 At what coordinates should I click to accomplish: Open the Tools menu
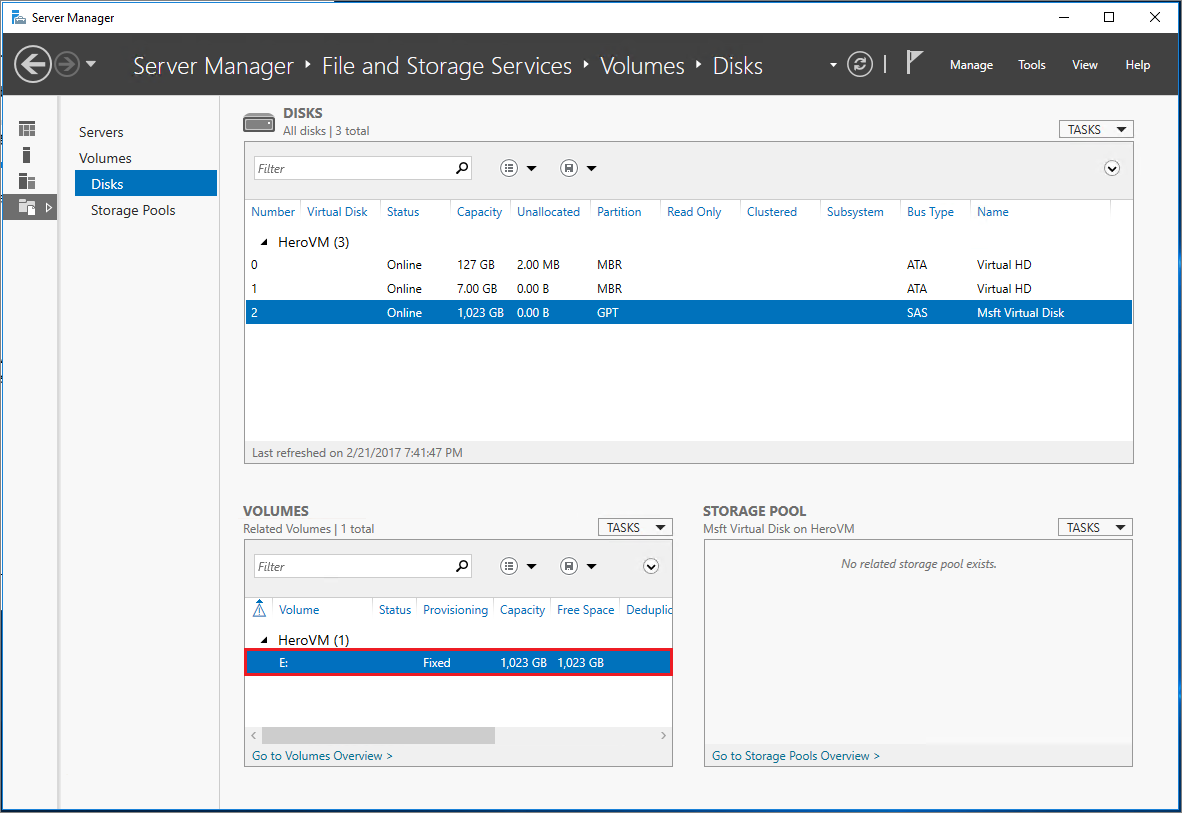coord(1031,65)
